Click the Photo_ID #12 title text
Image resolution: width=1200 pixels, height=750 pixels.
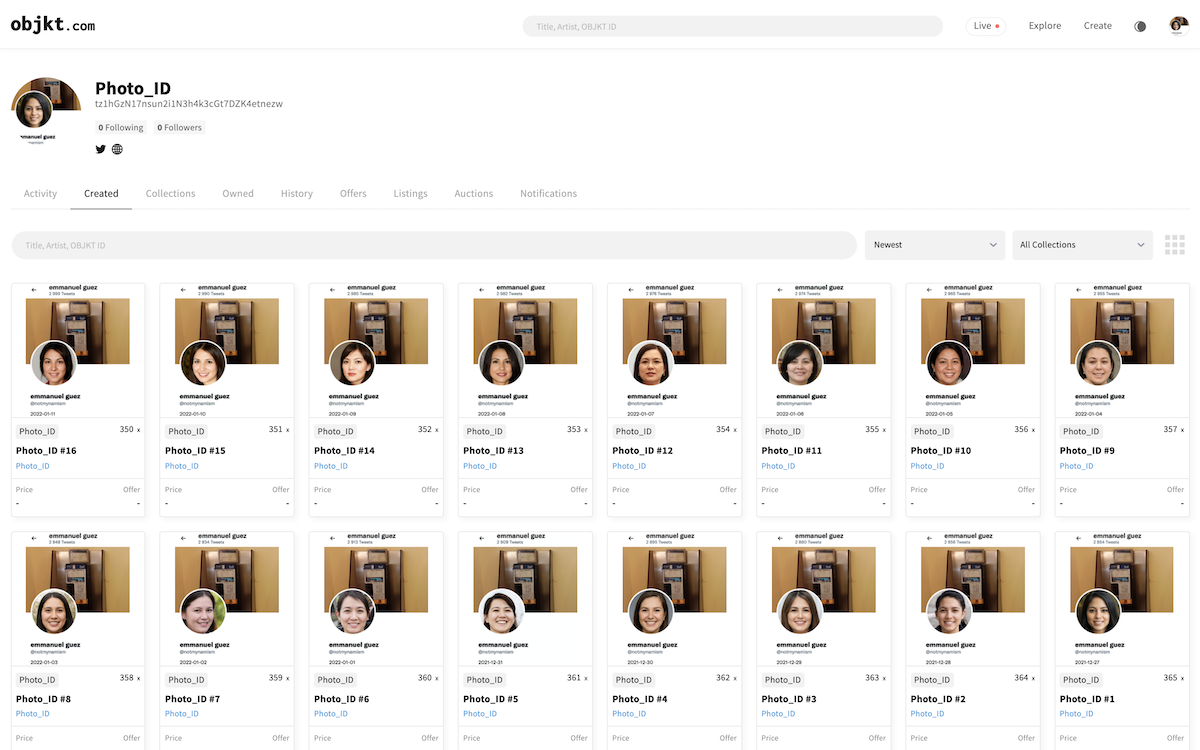(642, 451)
